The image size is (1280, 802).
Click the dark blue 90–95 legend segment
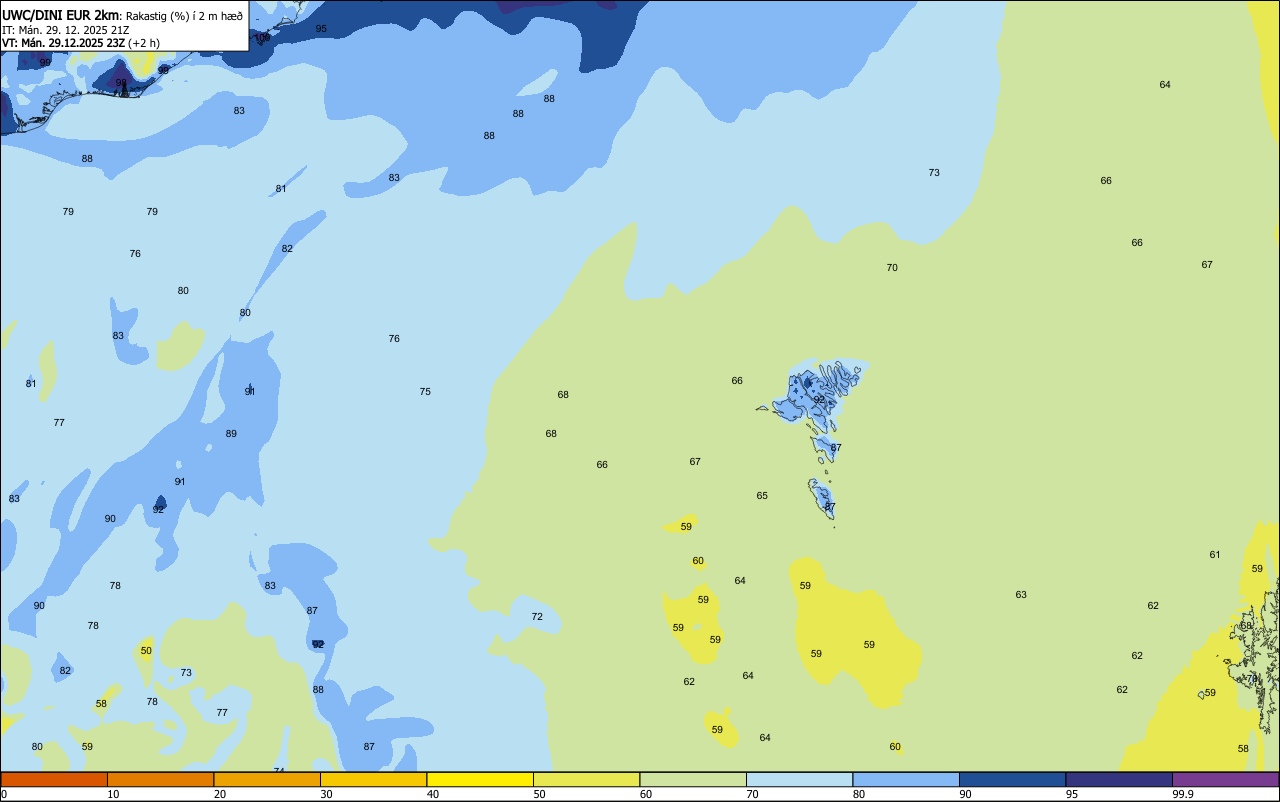click(1012, 779)
